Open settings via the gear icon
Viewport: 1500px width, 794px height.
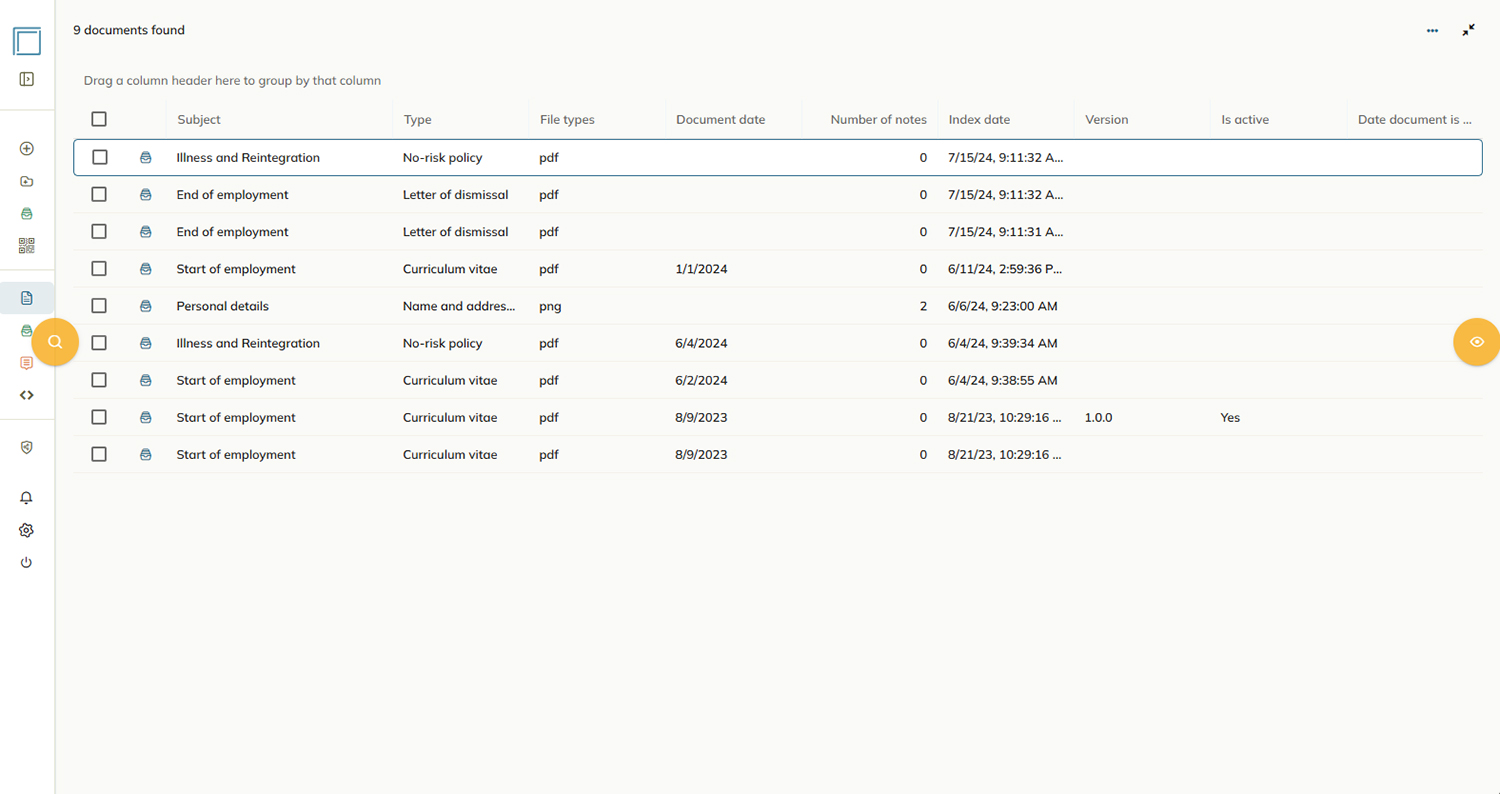(27, 530)
